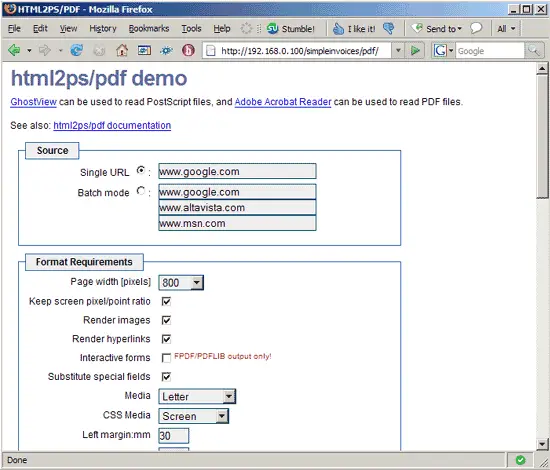Toggle the Render hyperlinks checkbox
Image resolution: width=550 pixels, height=470 pixels.
166,339
